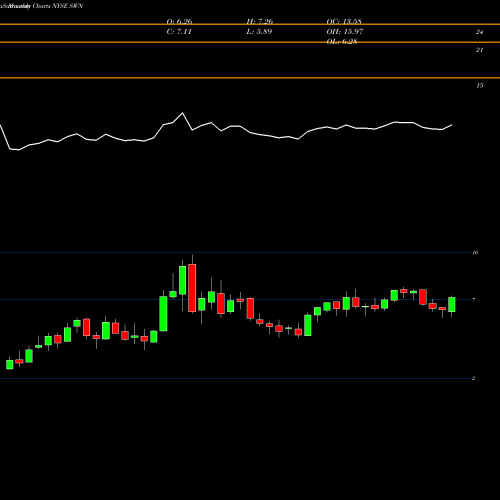Image resolution: width=500 pixels, height=500 pixels.
Task: Click the 'OH: 15.97' value
Action: tap(345, 32)
